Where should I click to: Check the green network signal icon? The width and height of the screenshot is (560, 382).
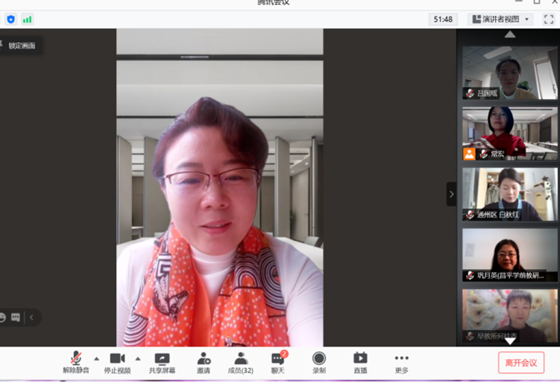tap(27, 19)
